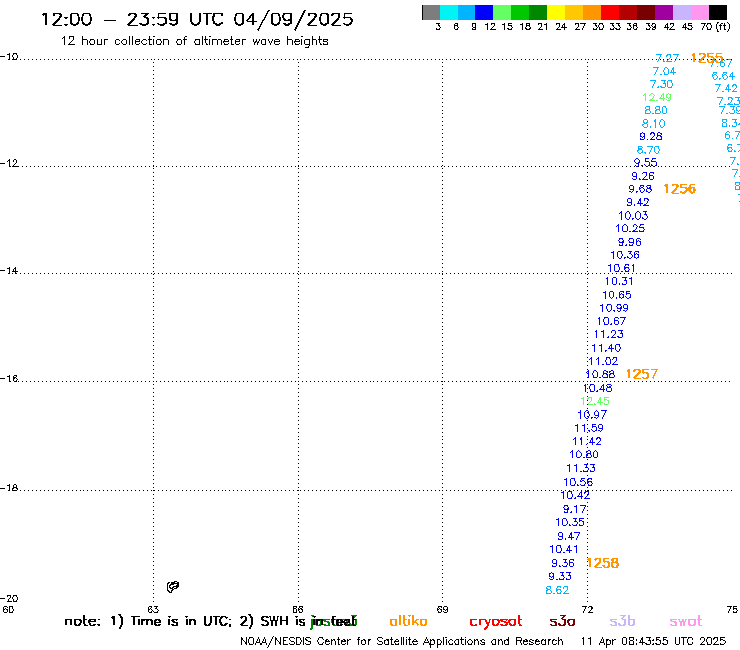740x650 pixels.
Task: Click the orange time marker 1256
Action: point(679,189)
